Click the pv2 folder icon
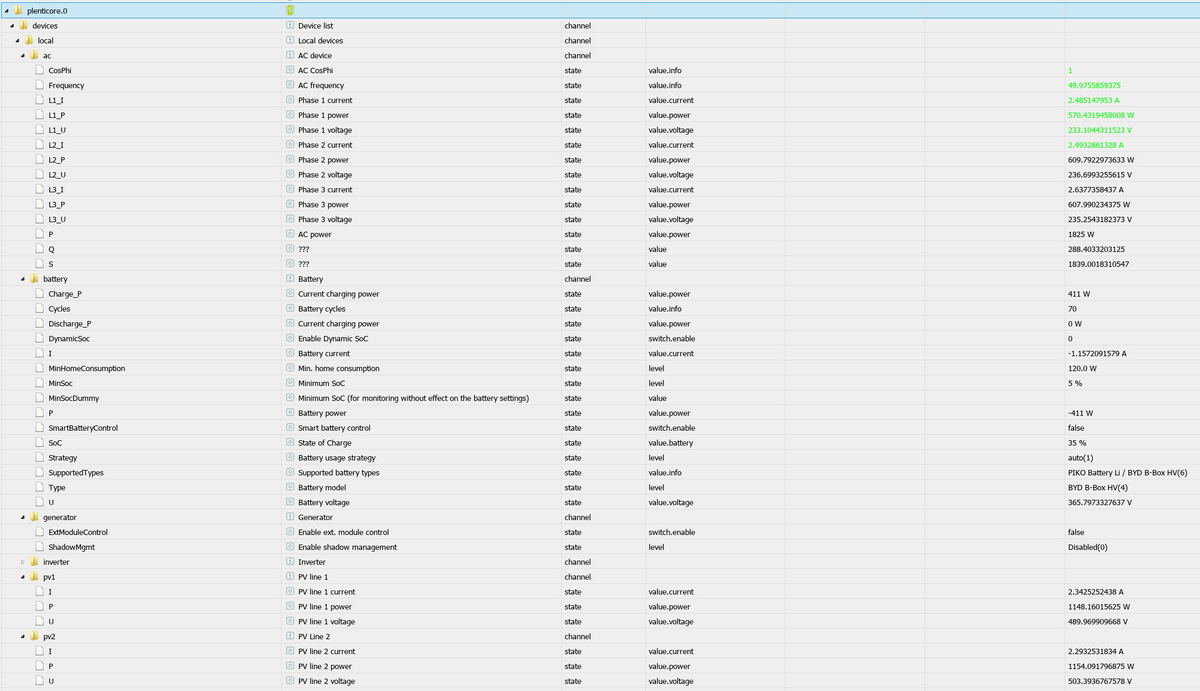Image resolution: width=1200 pixels, height=691 pixels. click(x=34, y=636)
